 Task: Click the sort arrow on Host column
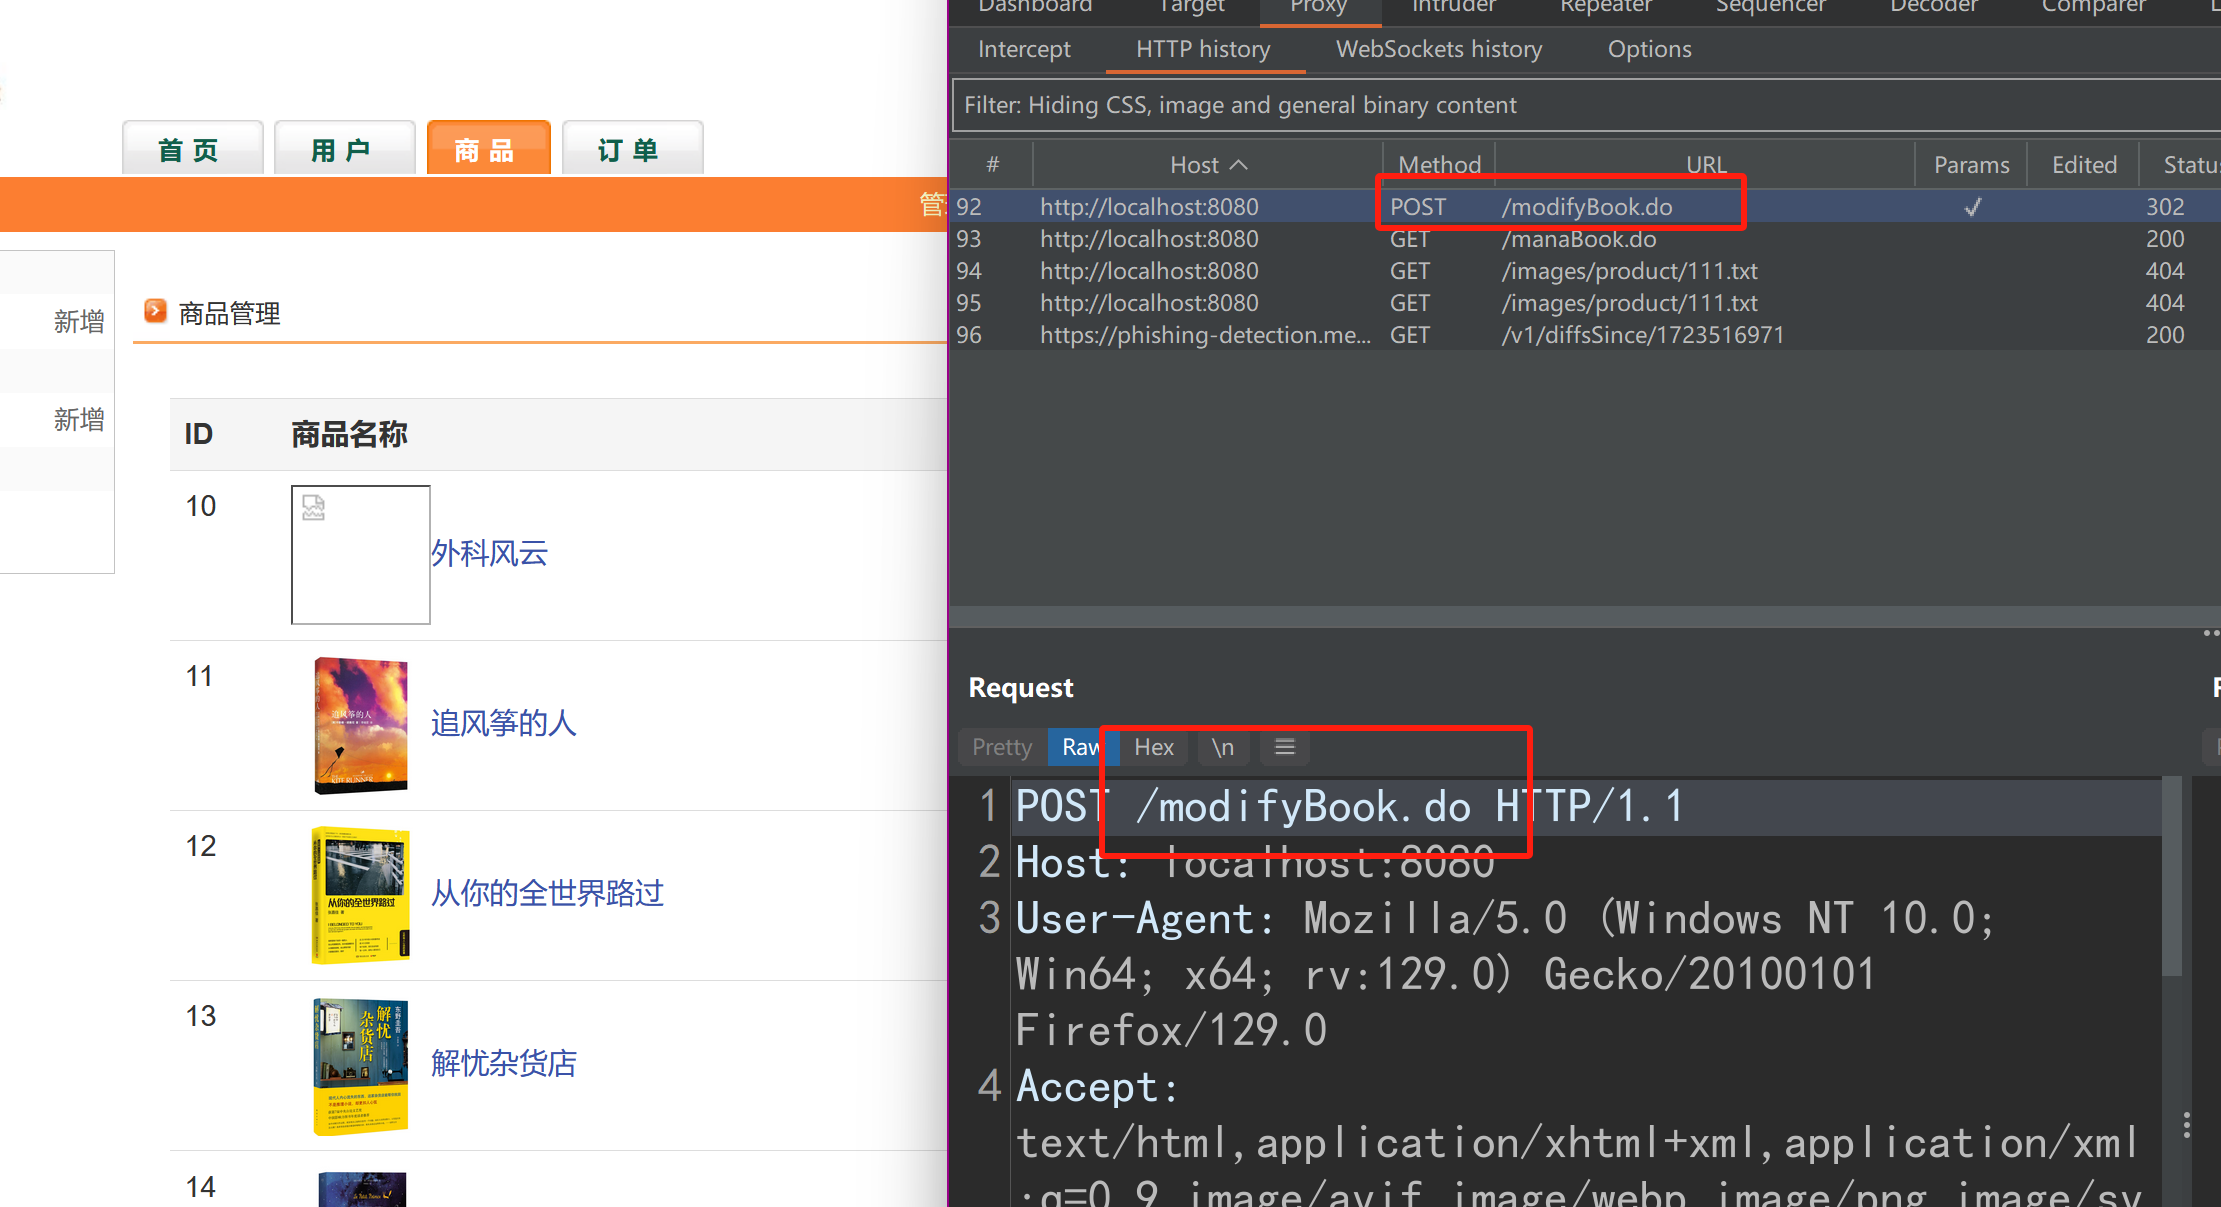[x=1239, y=165]
